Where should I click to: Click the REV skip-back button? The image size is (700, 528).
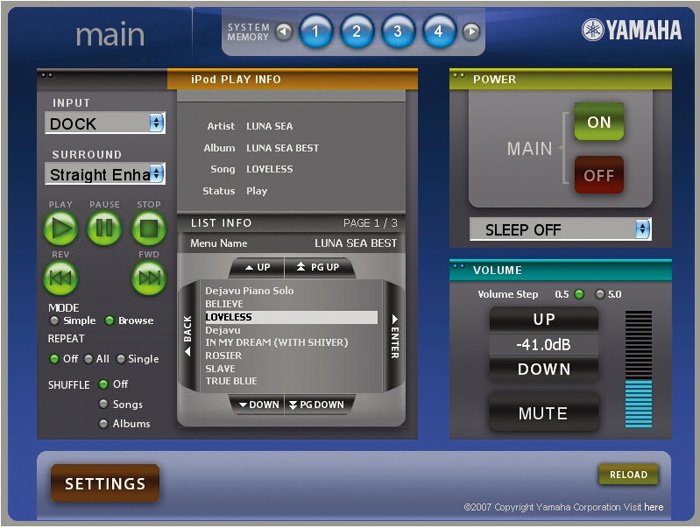(x=61, y=278)
